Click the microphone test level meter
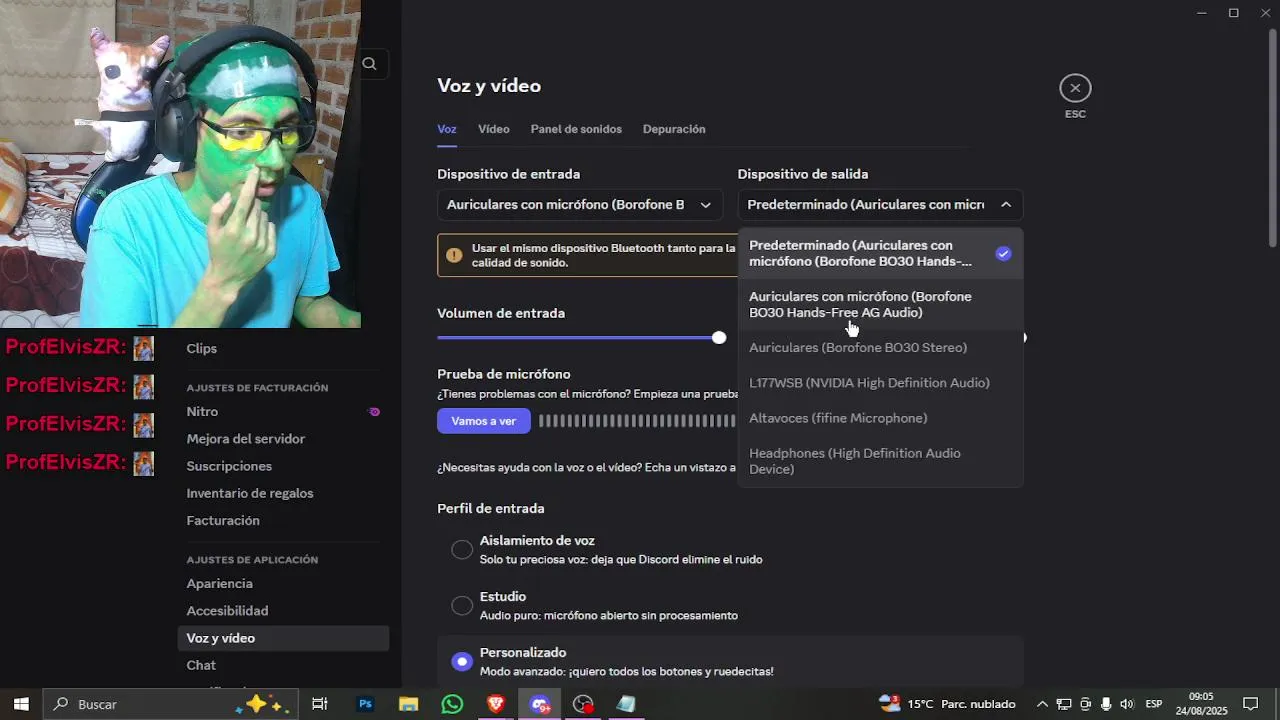Screen dimensions: 1280x720 (x=638, y=421)
